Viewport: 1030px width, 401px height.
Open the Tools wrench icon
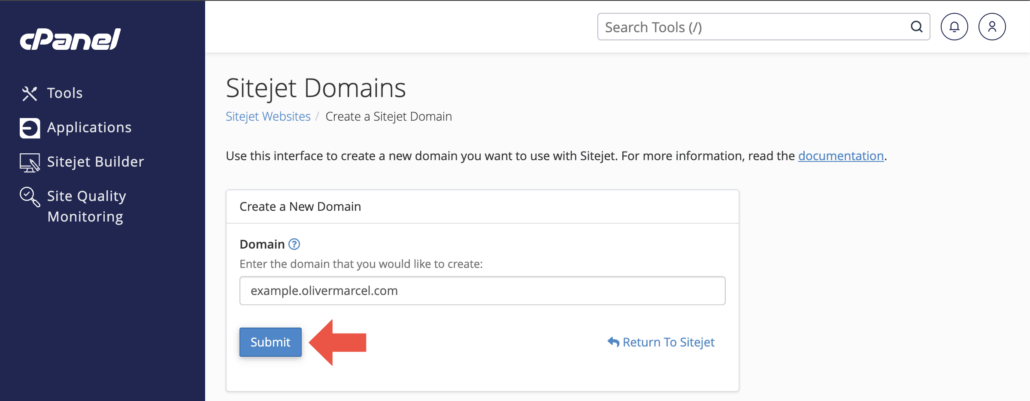coord(30,93)
